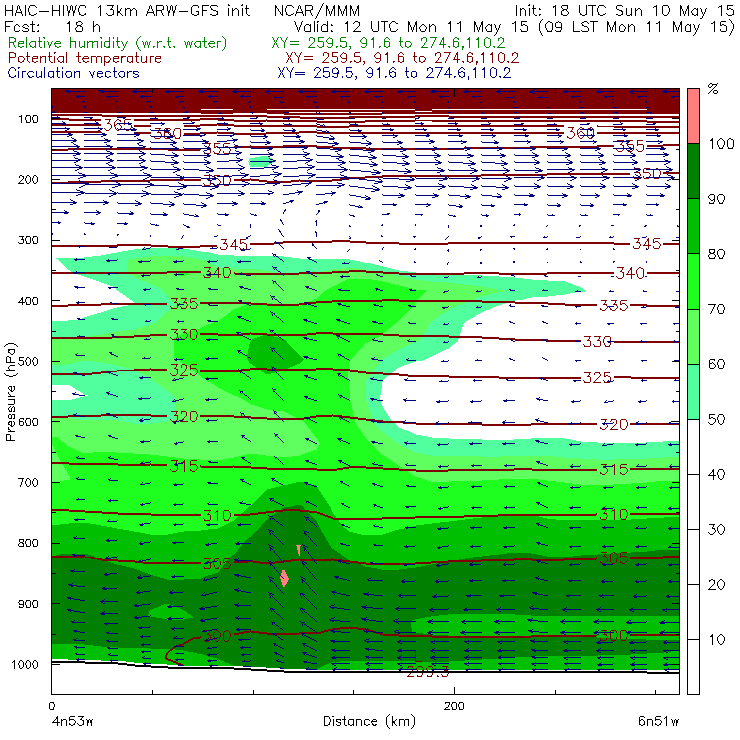Click the '100' pressure axis tick label
This screenshot has height=740, width=740.
28,119
